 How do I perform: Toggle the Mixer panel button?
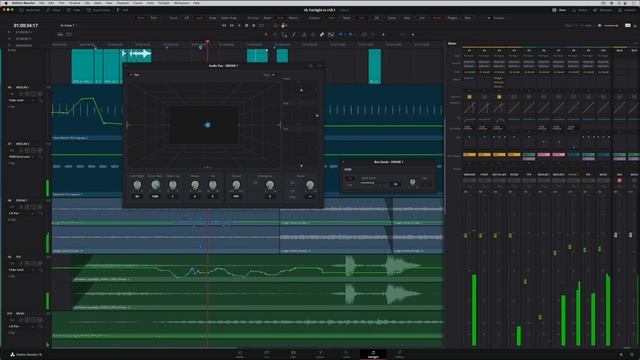[x=559, y=10]
